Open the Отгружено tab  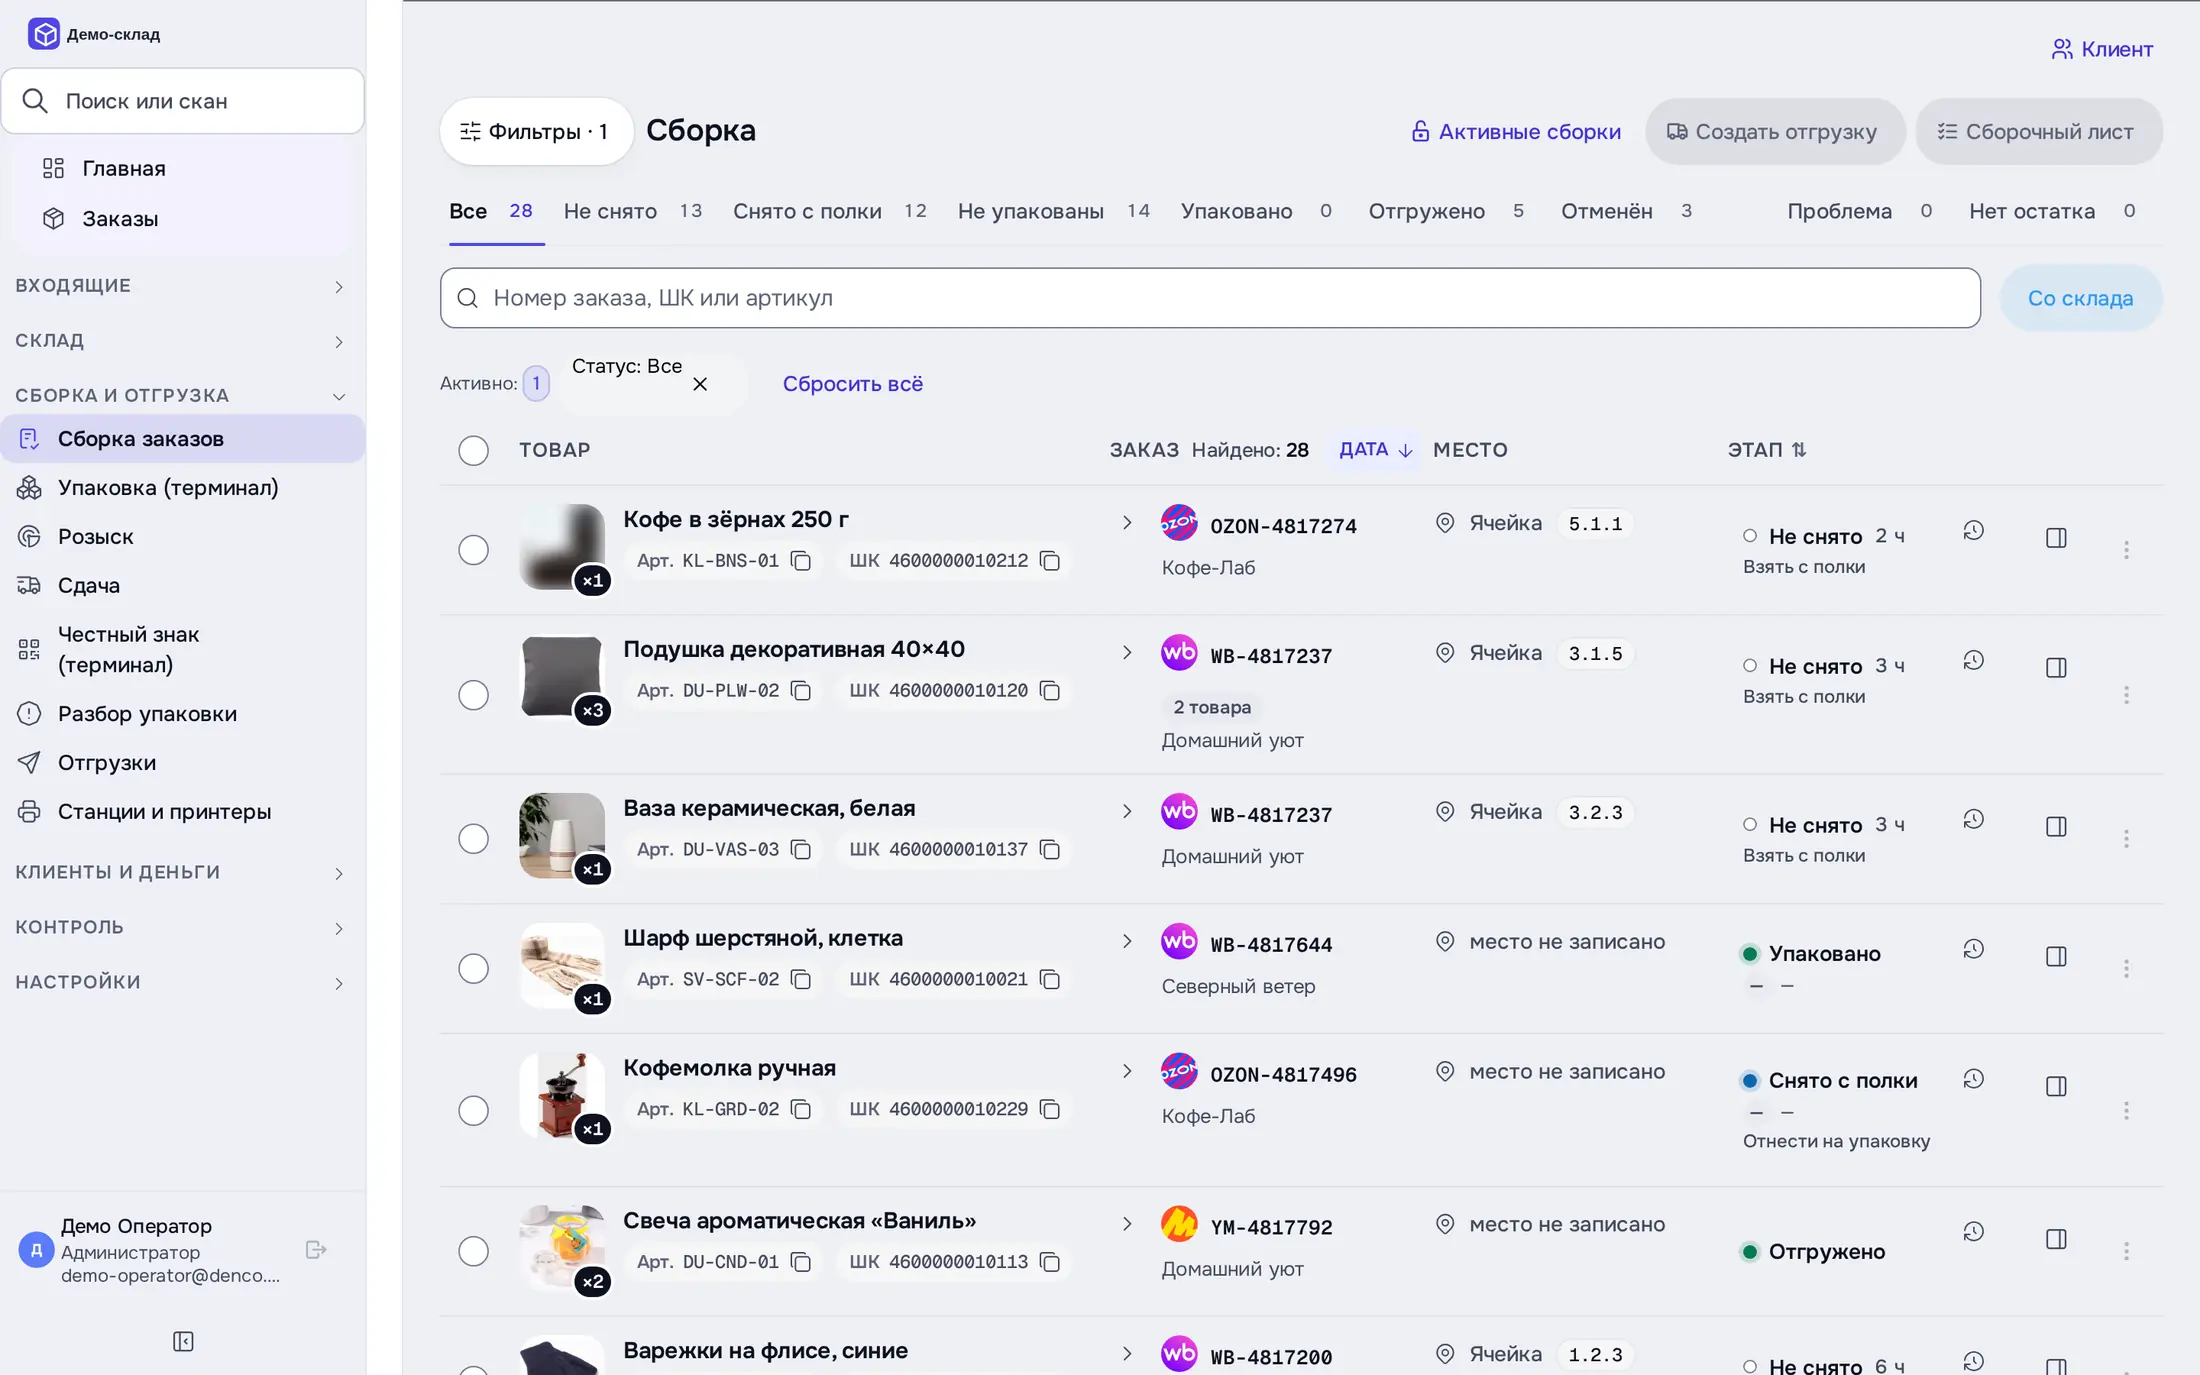1446,211
